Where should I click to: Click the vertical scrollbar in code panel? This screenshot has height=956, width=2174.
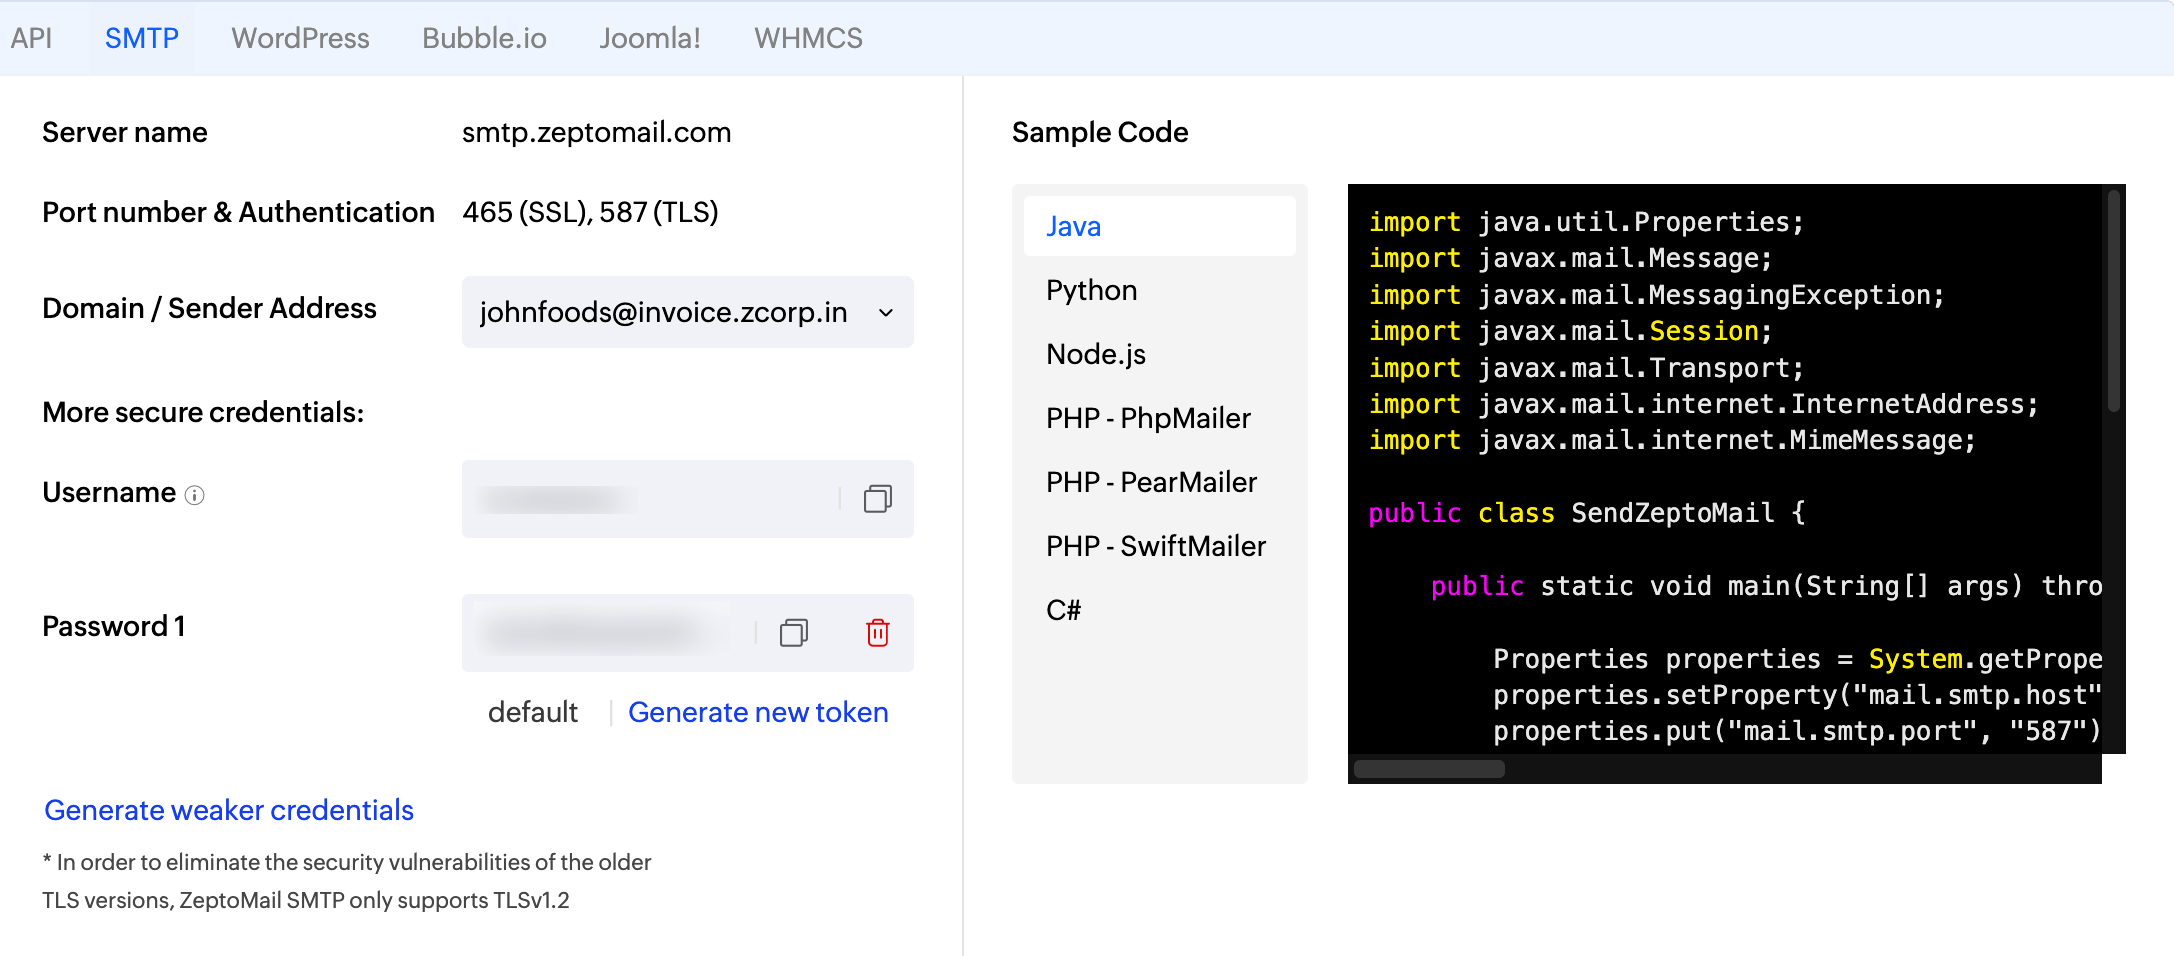point(2113,300)
